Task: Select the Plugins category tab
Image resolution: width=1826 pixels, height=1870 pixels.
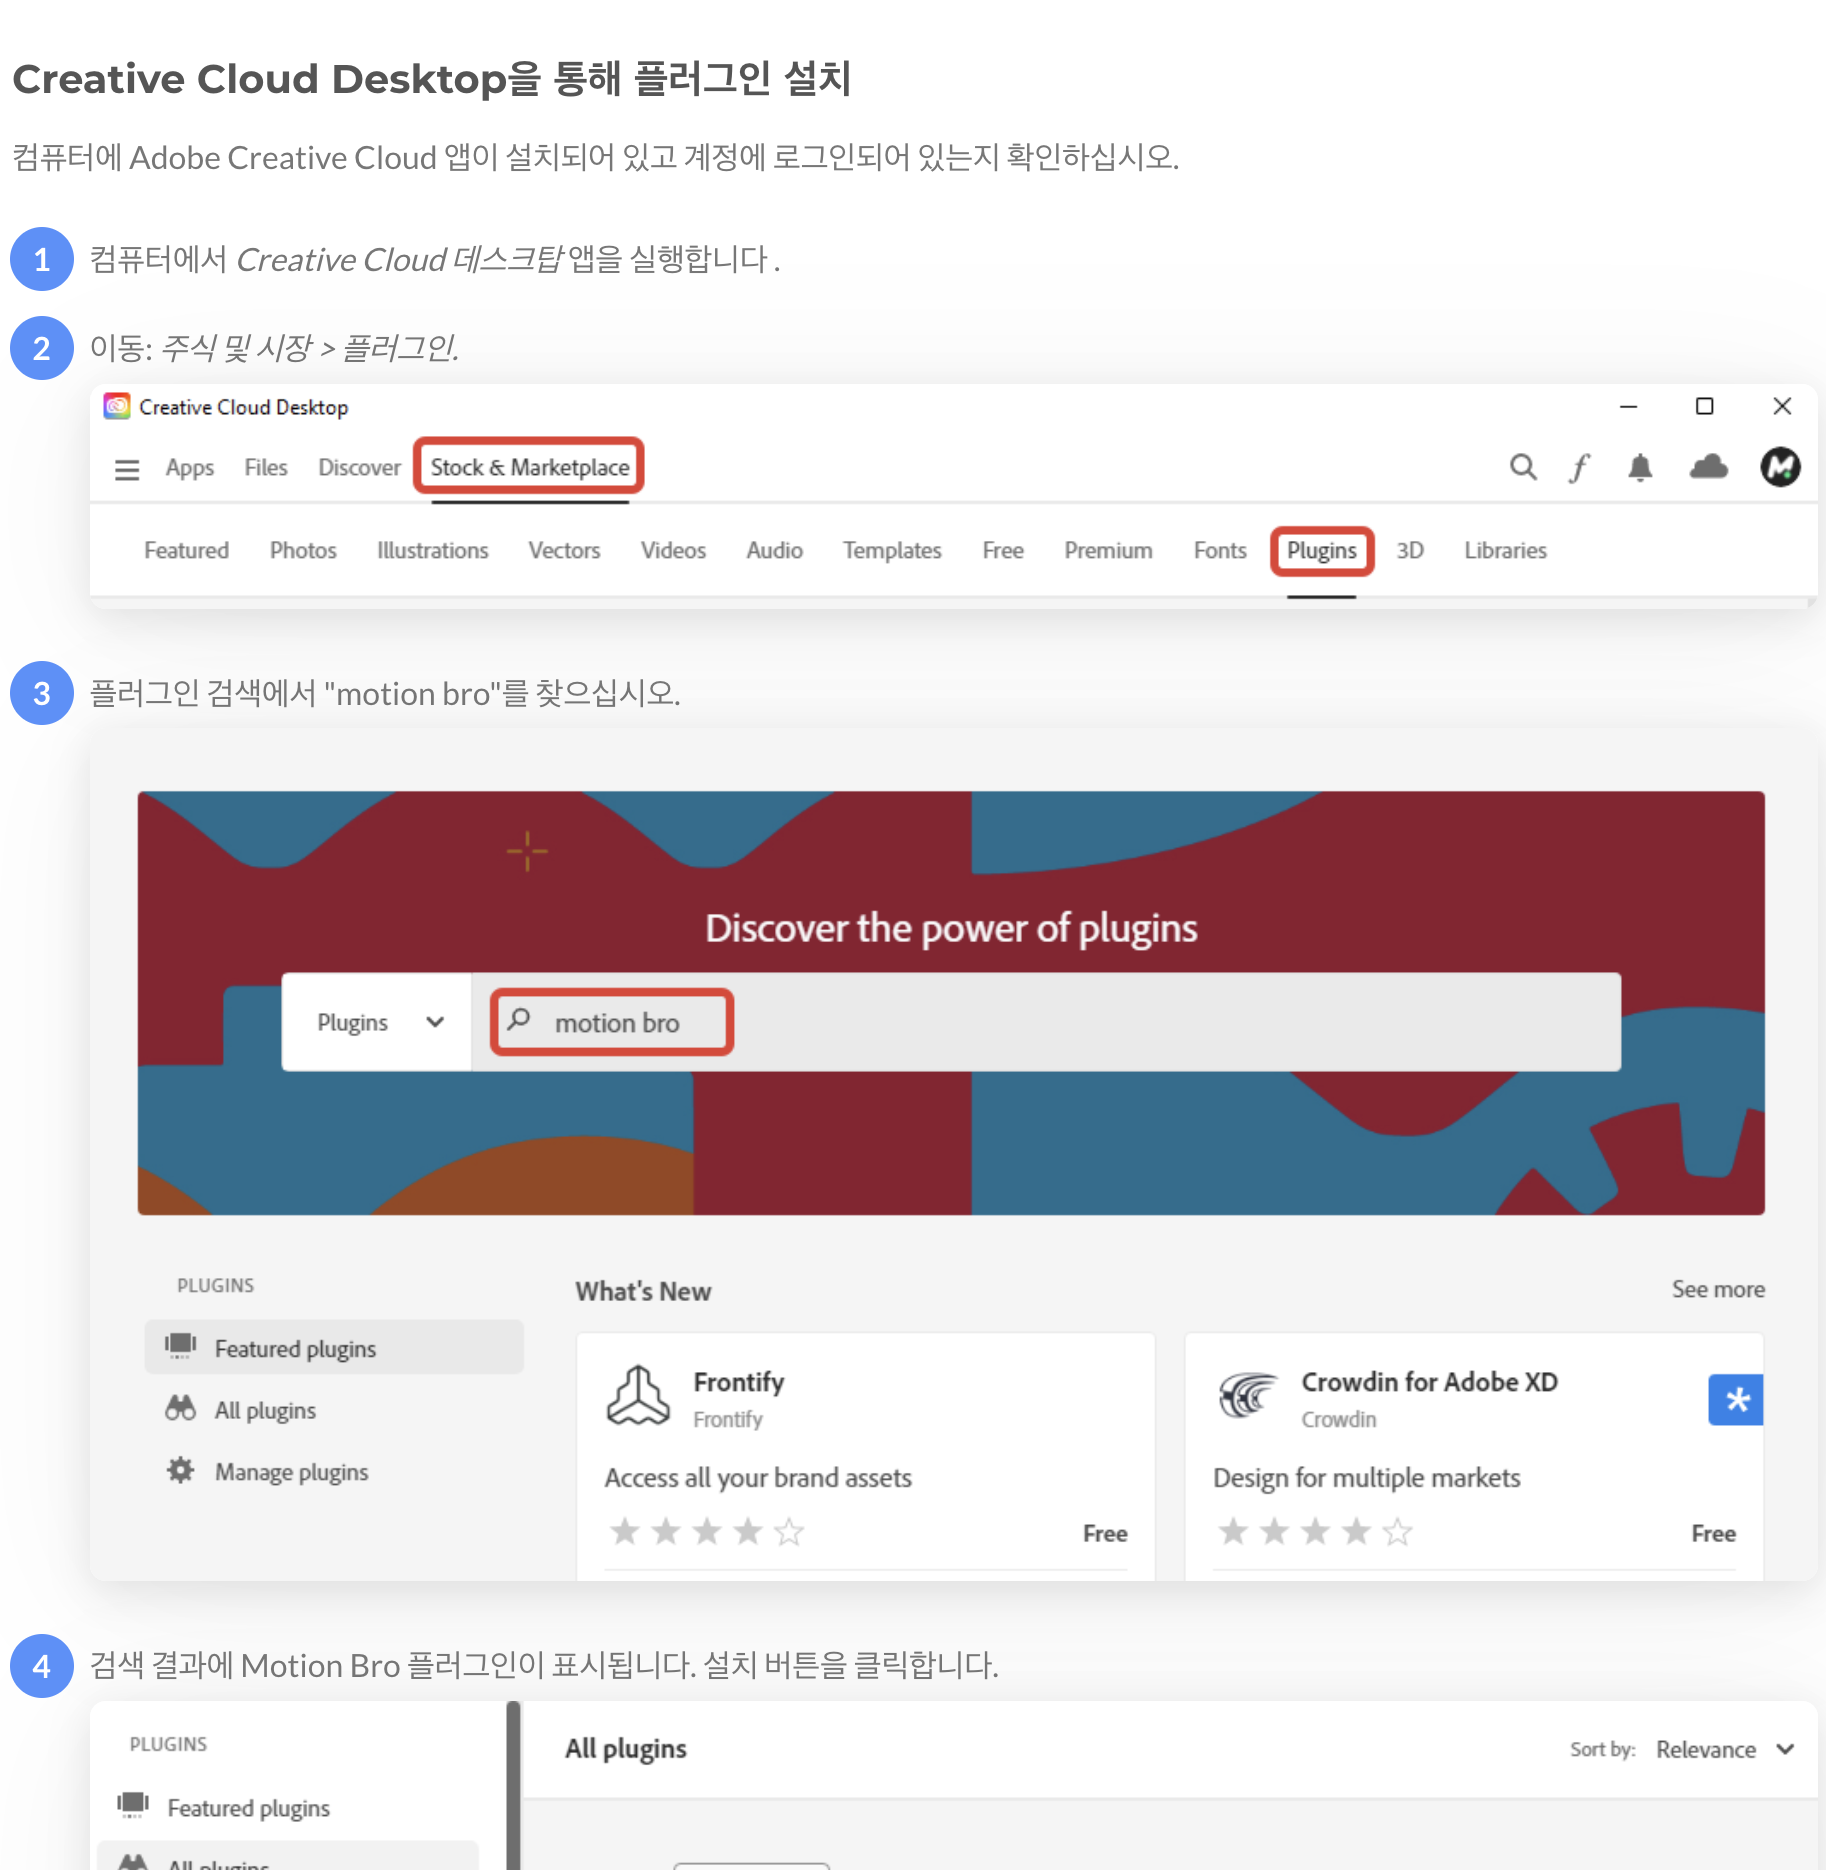Action: pyautogui.click(x=1322, y=551)
